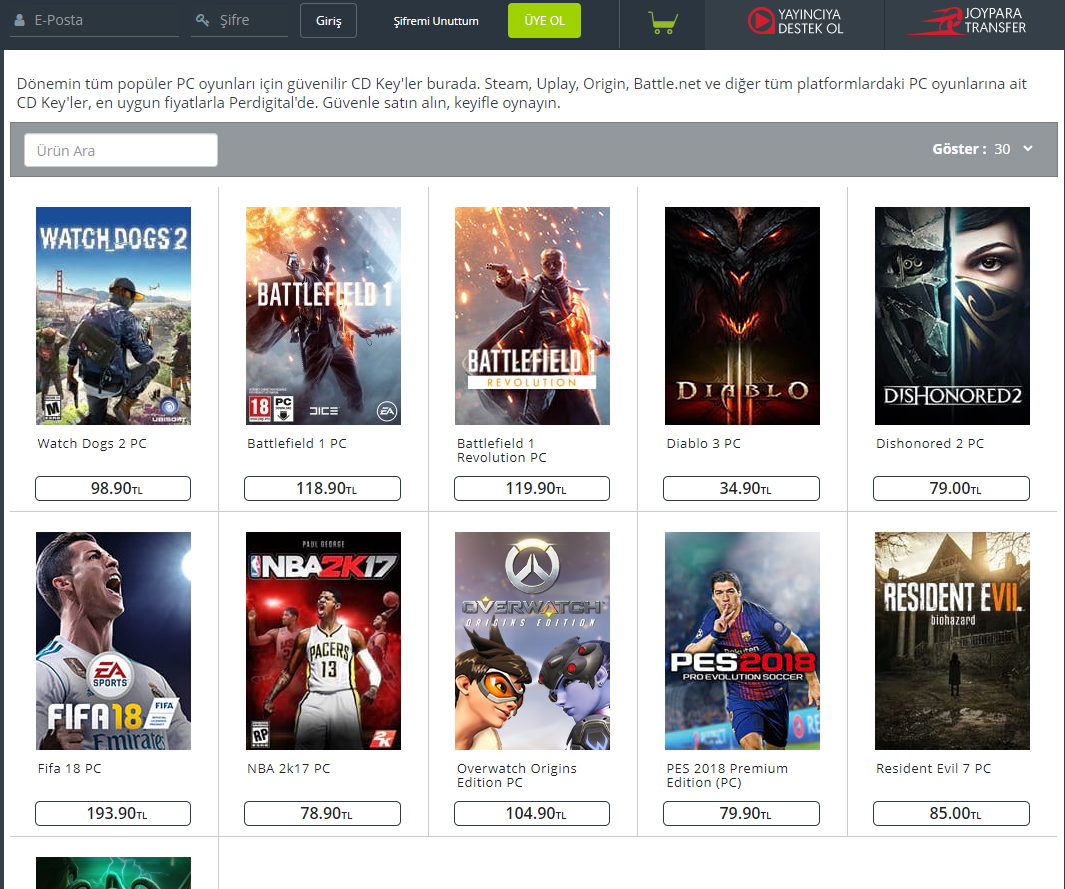Open Joypara Transfer link
The height and width of the screenshot is (889, 1065).
967,21
